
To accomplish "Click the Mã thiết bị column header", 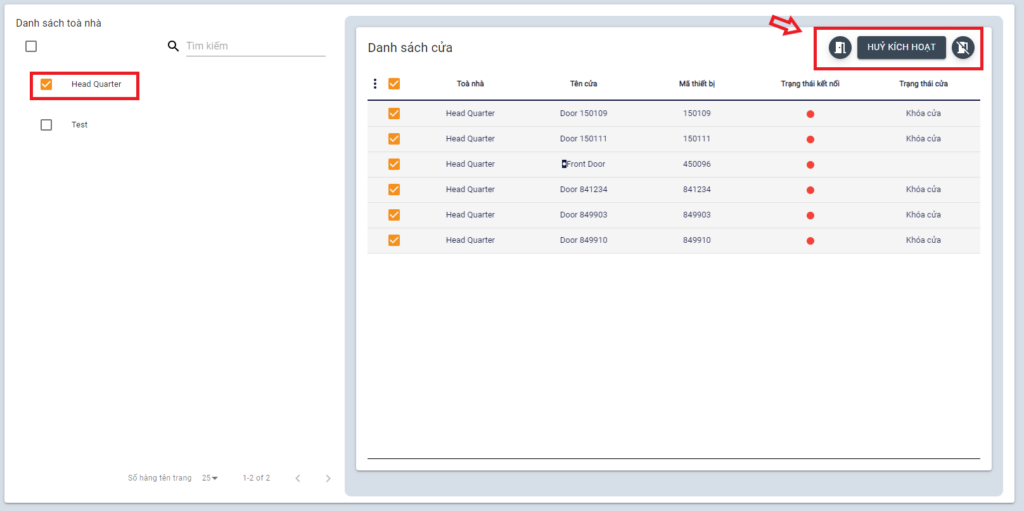I will point(696,84).
